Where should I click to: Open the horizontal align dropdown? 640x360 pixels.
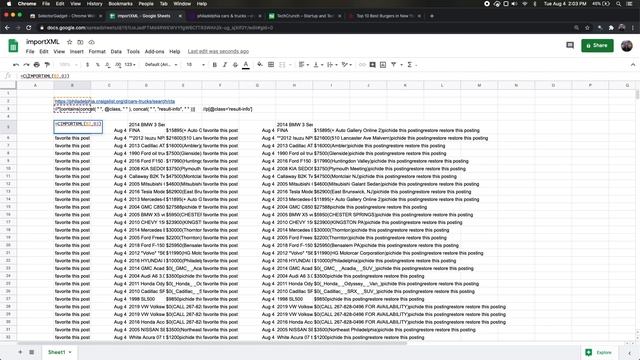(x=303, y=64)
